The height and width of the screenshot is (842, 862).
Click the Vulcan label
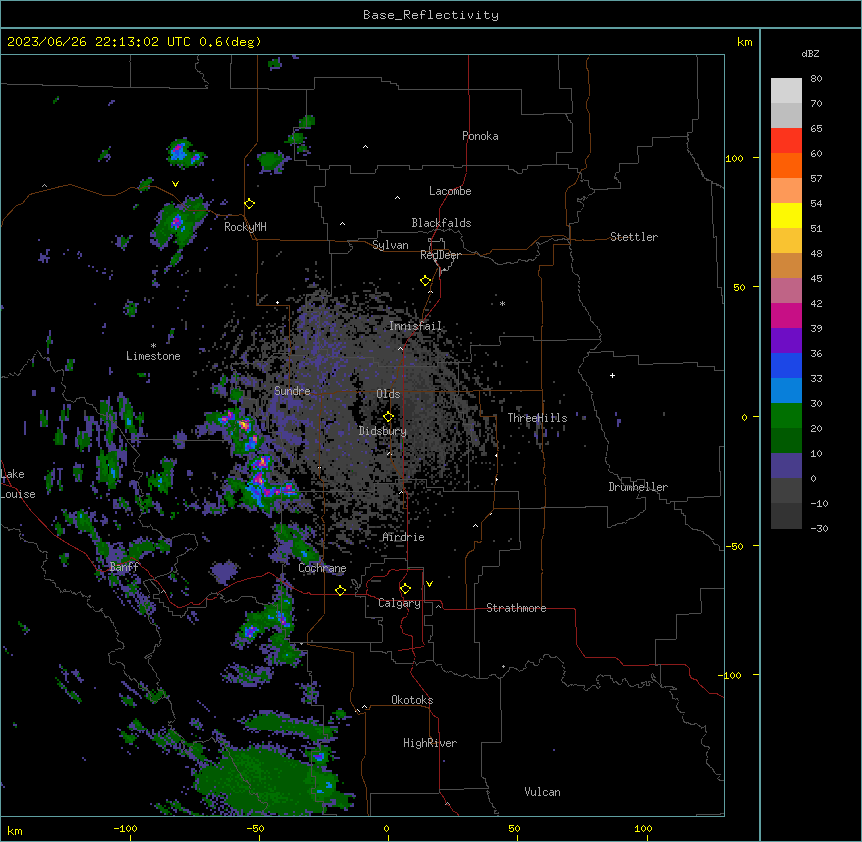click(x=542, y=792)
